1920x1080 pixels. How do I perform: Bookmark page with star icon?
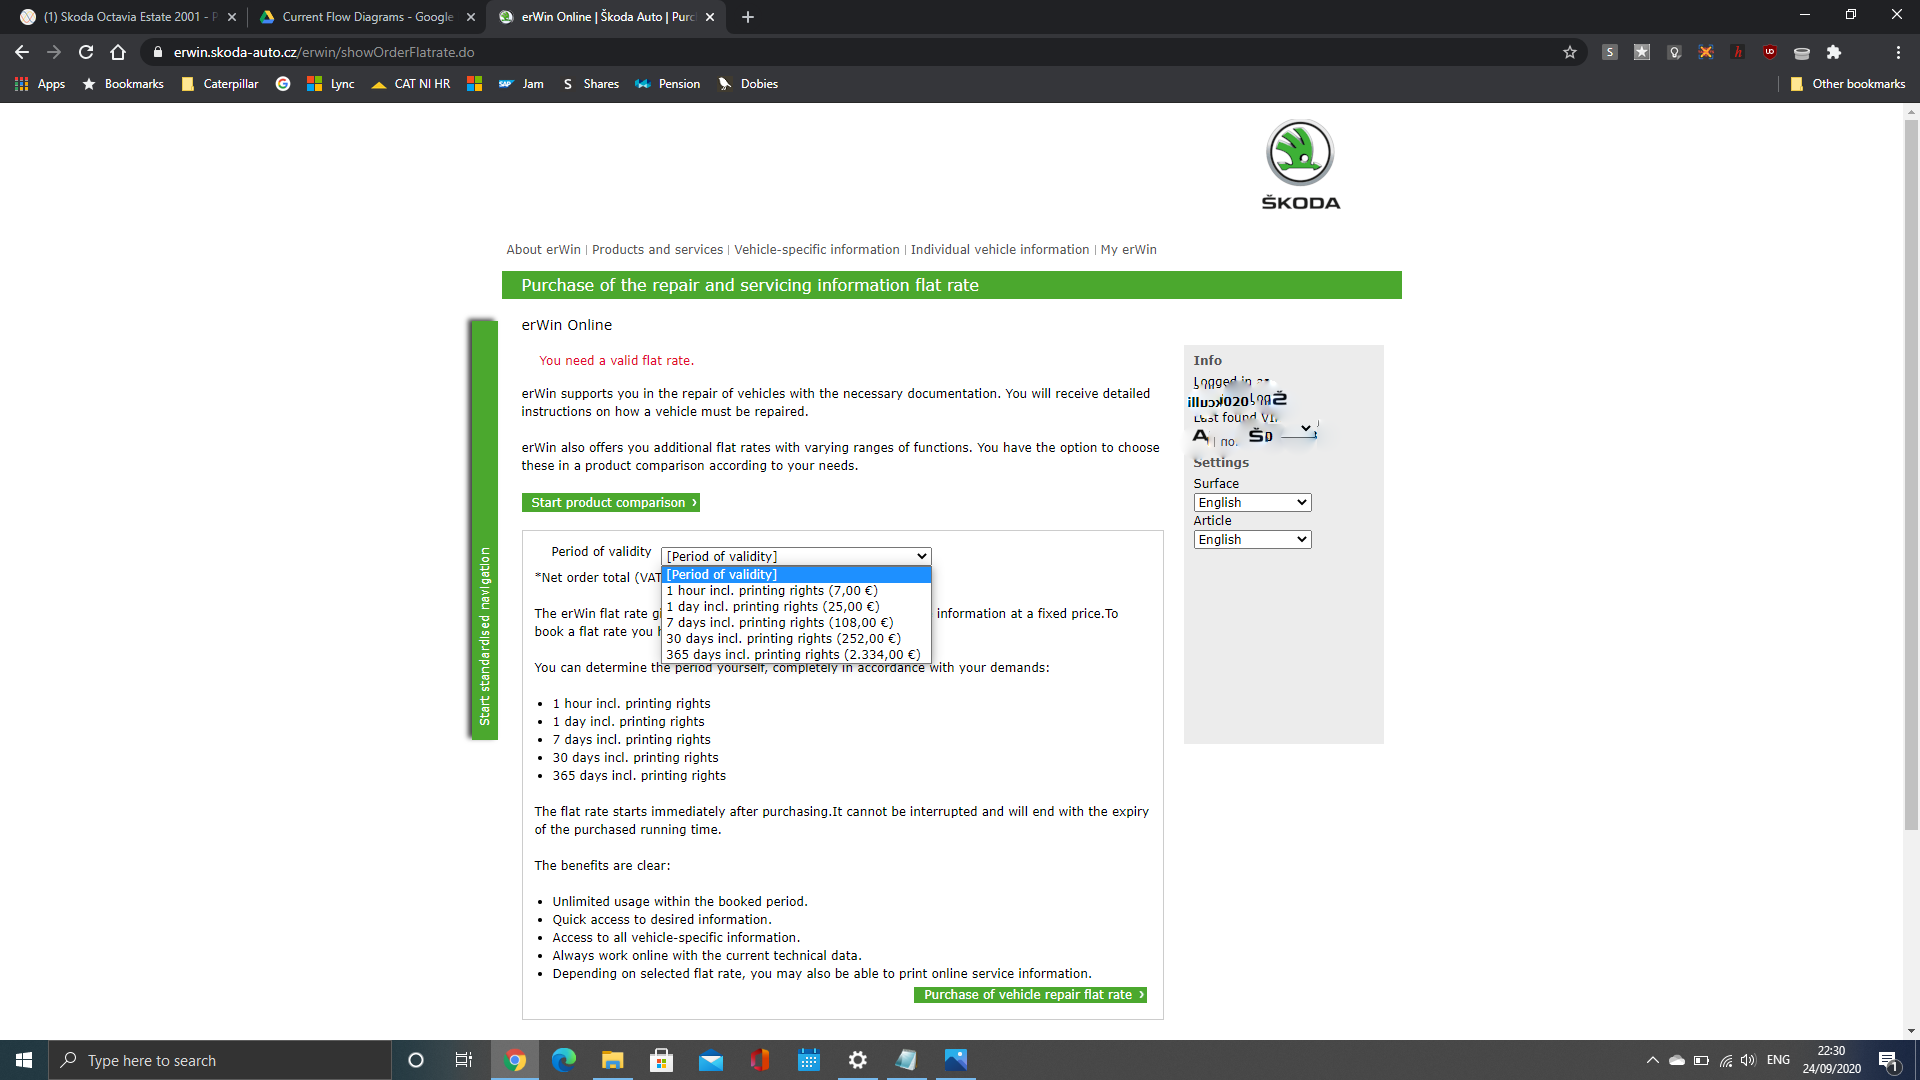tap(1569, 52)
